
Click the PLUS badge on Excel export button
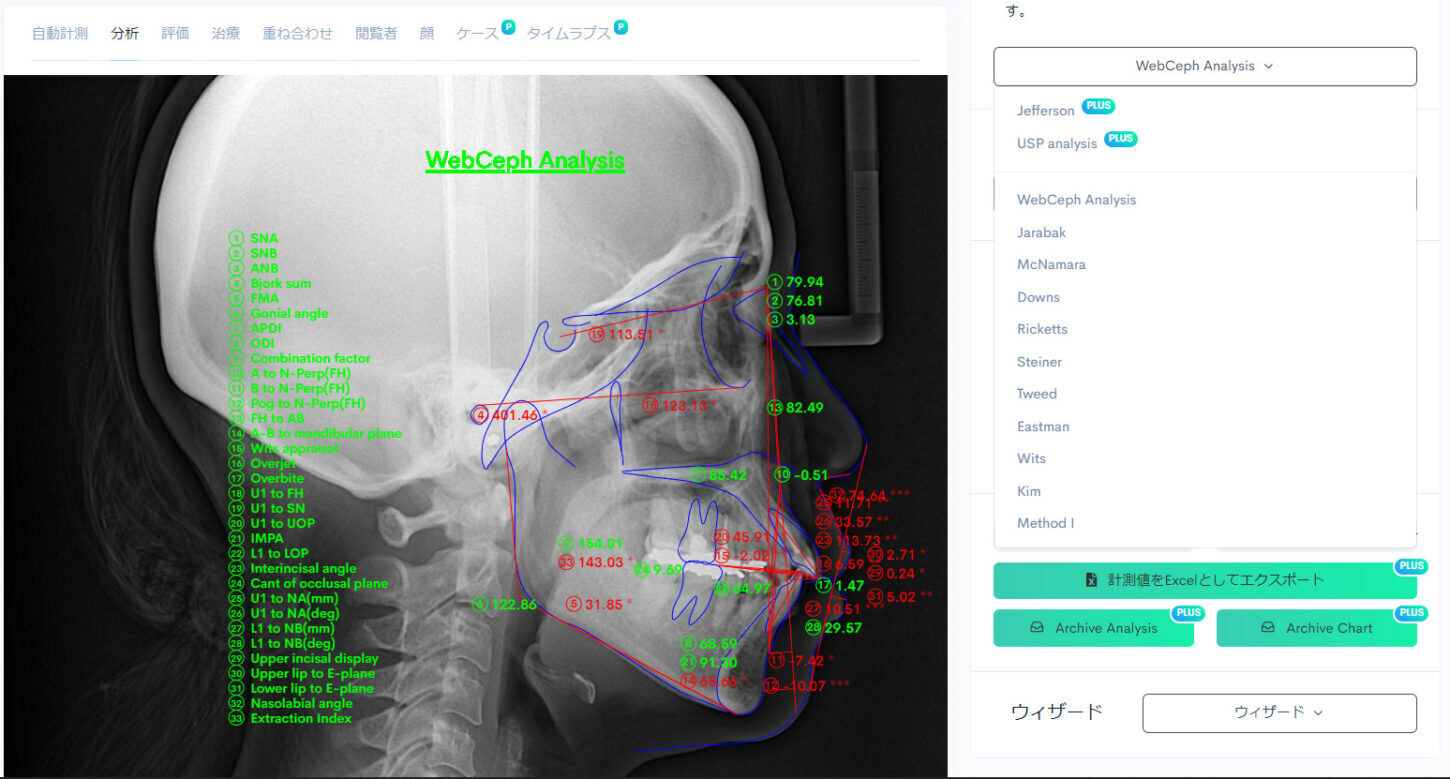pos(1412,566)
